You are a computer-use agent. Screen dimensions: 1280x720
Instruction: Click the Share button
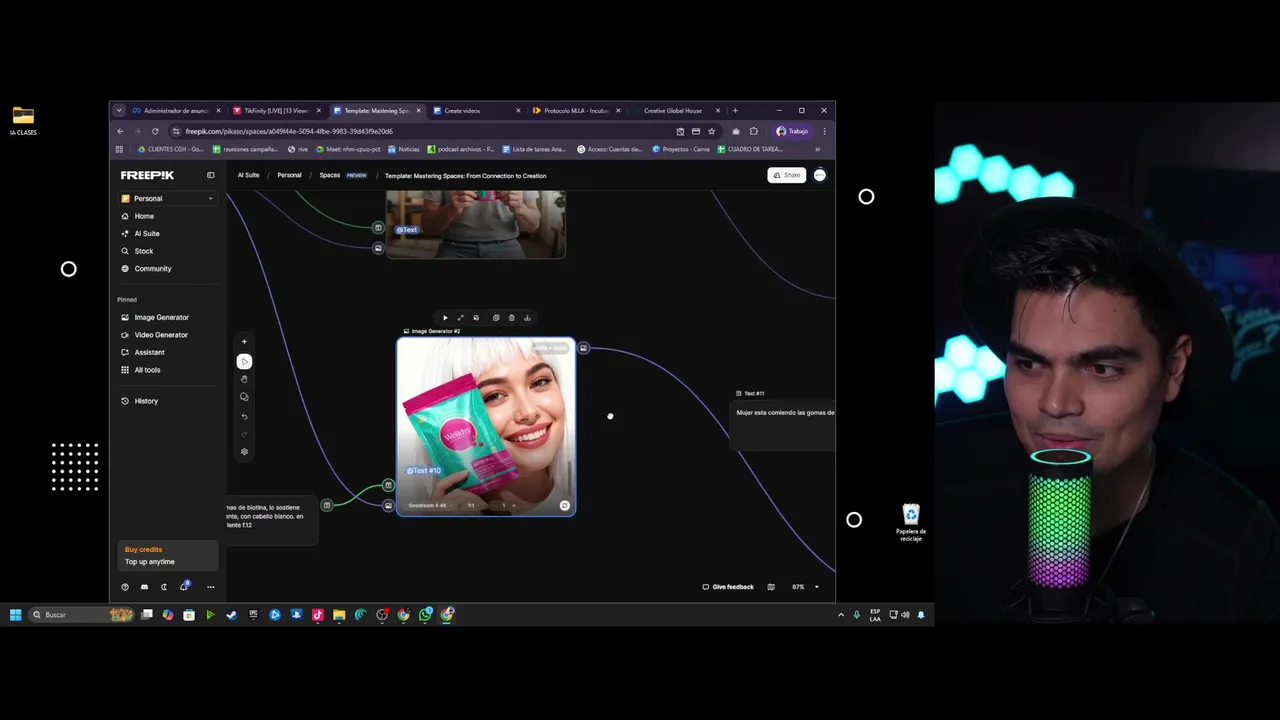(787, 175)
